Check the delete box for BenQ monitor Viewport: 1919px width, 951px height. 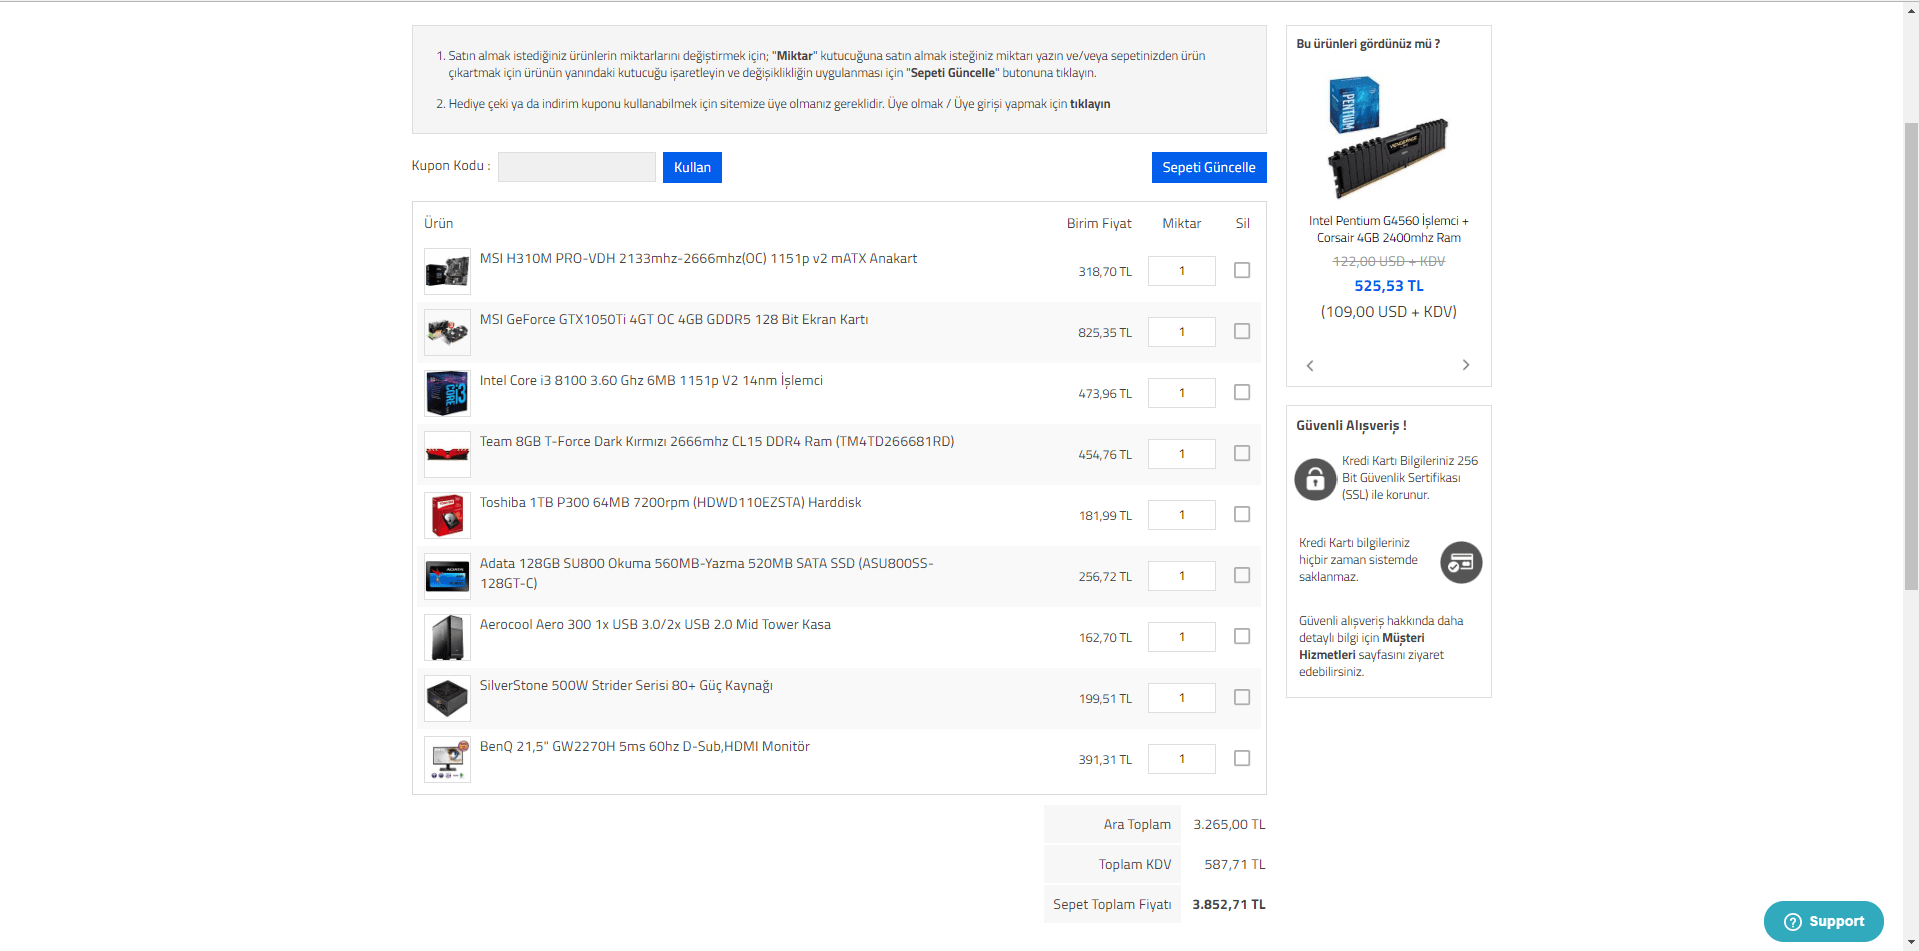tap(1242, 758)
